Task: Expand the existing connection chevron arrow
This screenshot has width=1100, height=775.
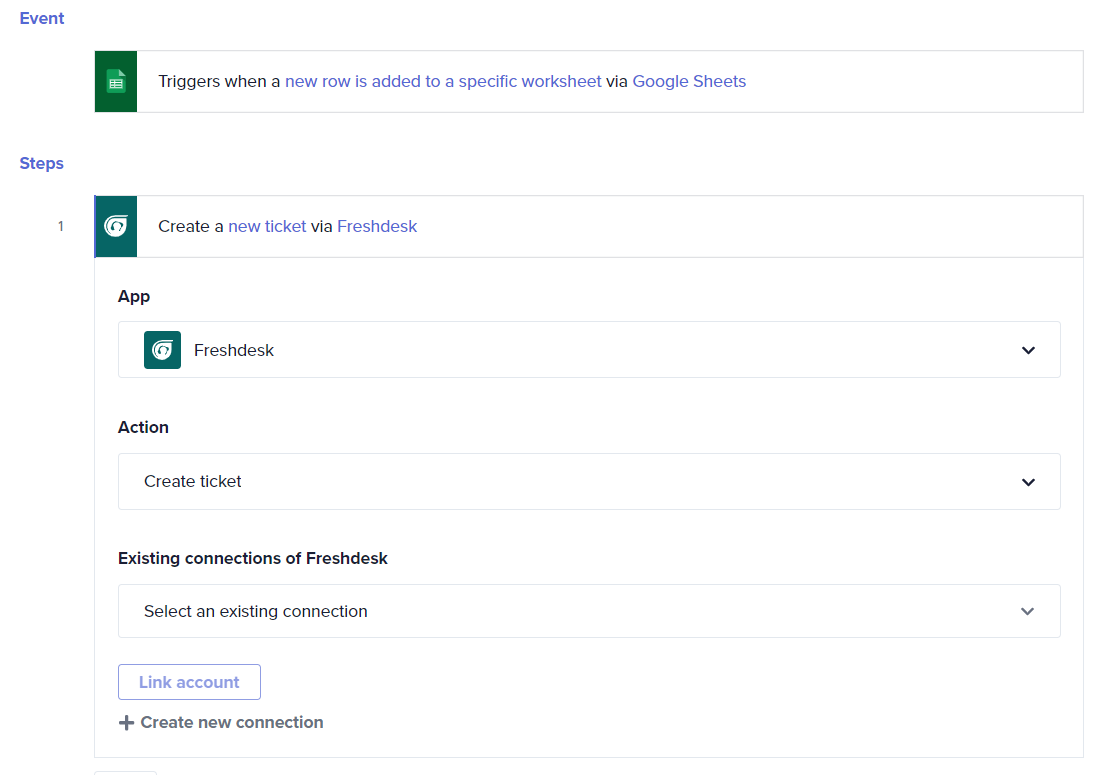Action: 1027,612
